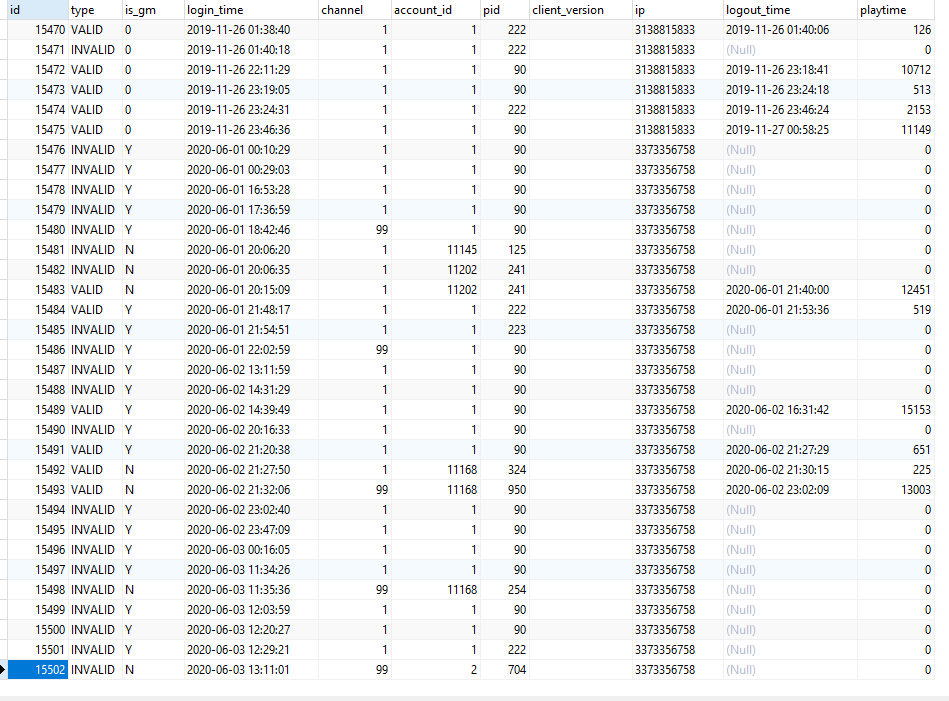The image size is (949, 701).
Task: Select login time 2019-11-26 01:38:40
Action: (x=238, y=30)
